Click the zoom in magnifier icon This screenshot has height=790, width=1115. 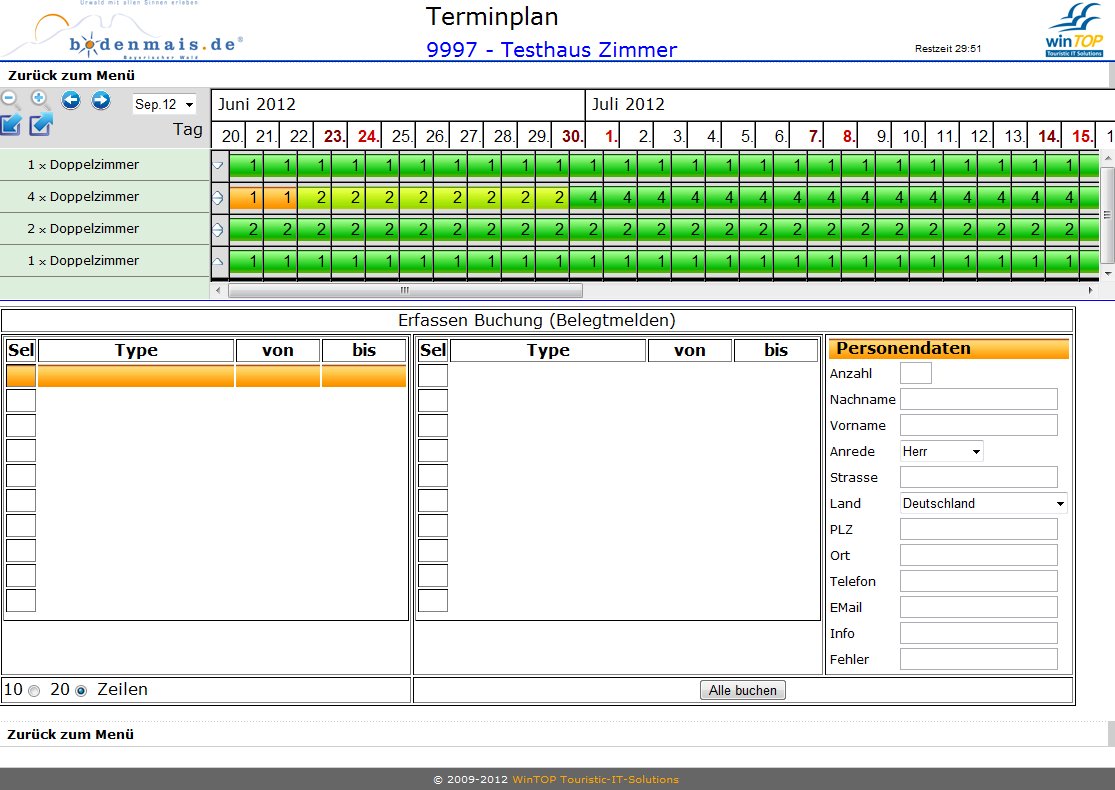tap(40, 99)
